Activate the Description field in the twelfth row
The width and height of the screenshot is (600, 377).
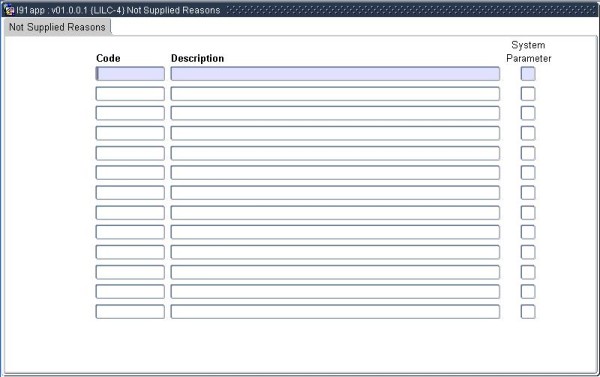[335, 291]
